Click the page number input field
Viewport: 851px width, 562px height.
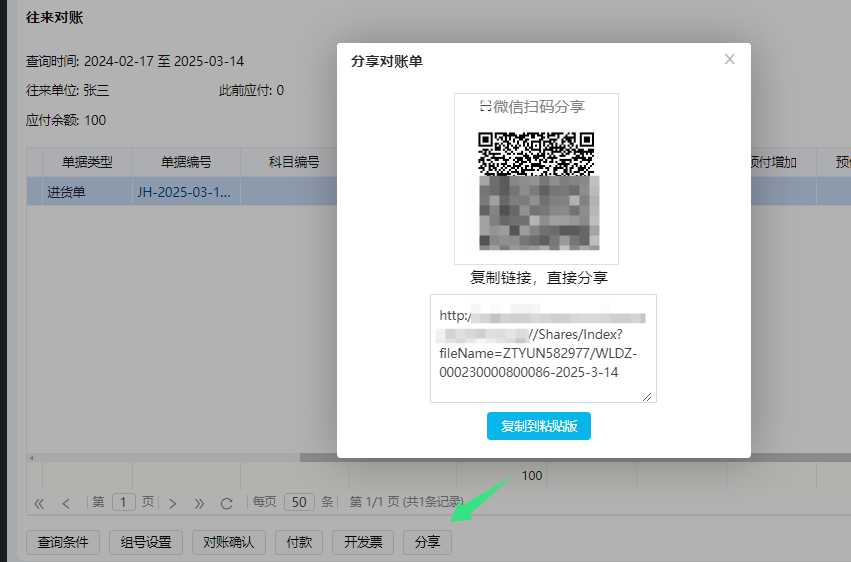[x=124, y=502]
